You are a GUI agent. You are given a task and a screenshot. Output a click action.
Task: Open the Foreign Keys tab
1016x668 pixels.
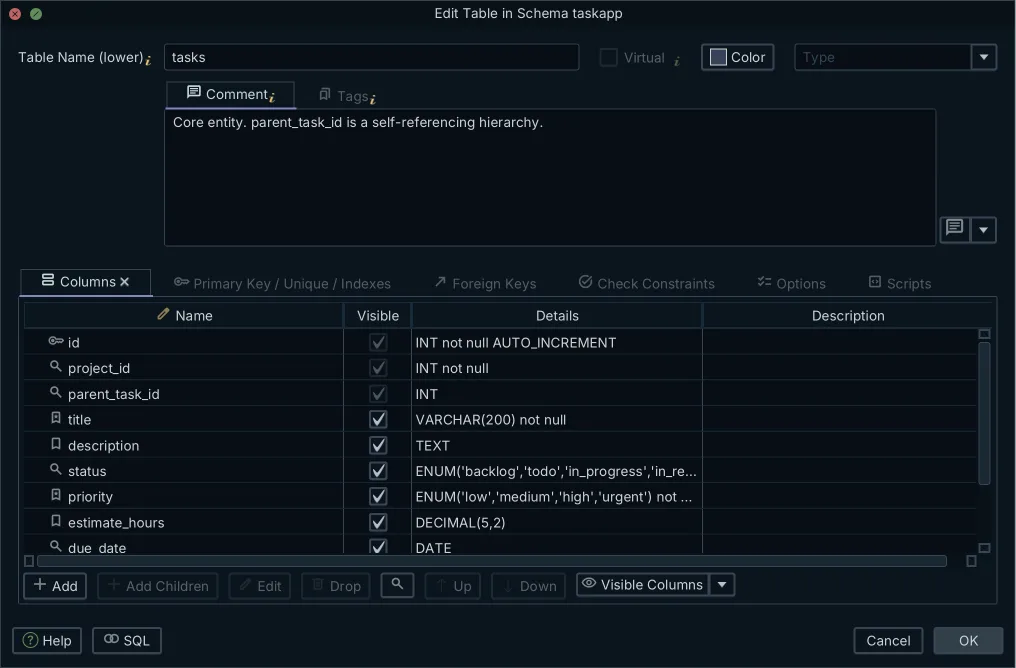(x=485, y=283)
